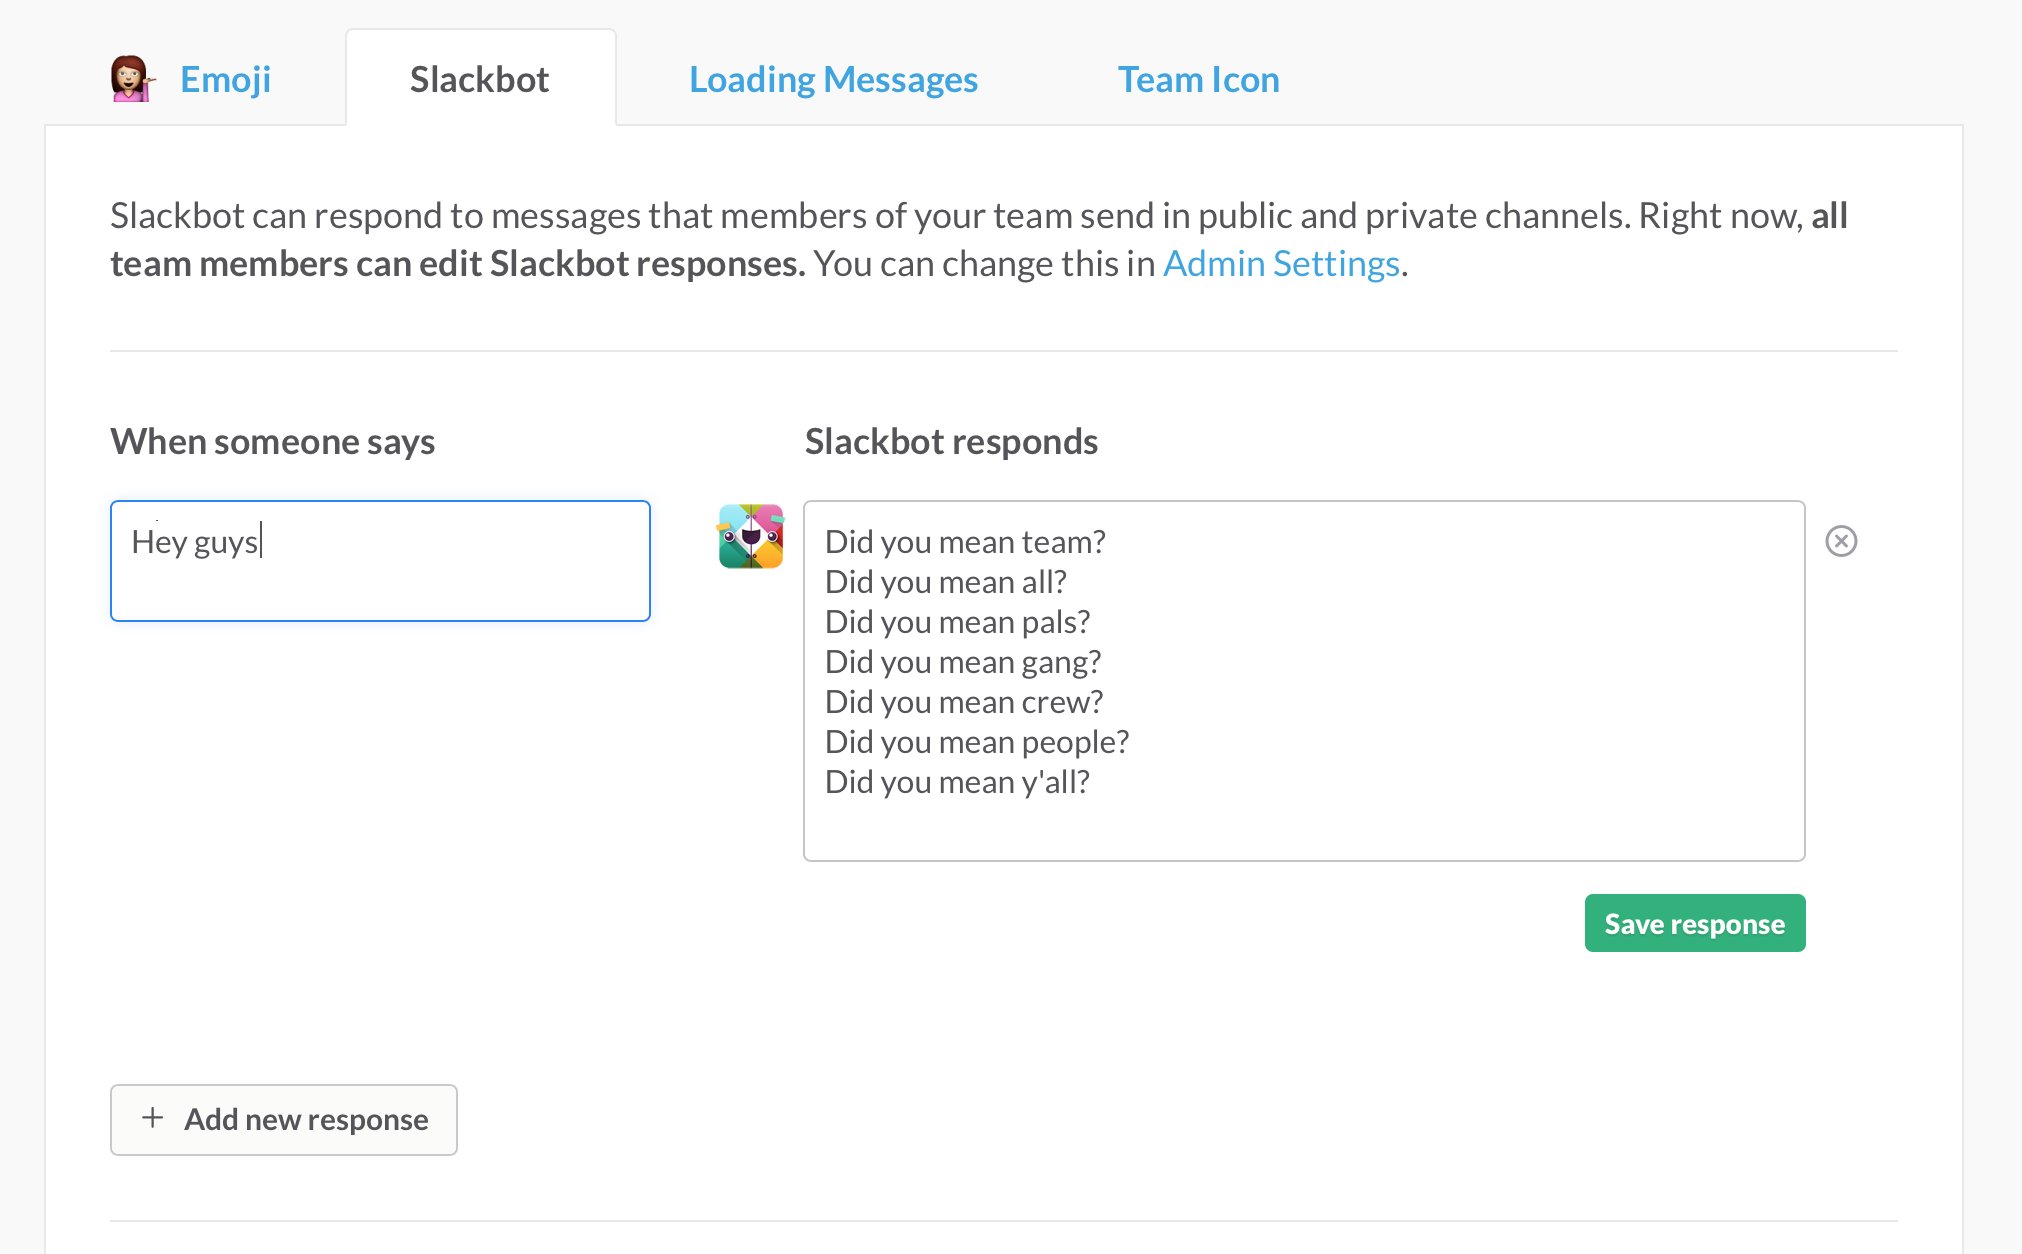Delete the response with the circled X icon
Screen dimensions: 2022x1254
1841,541
